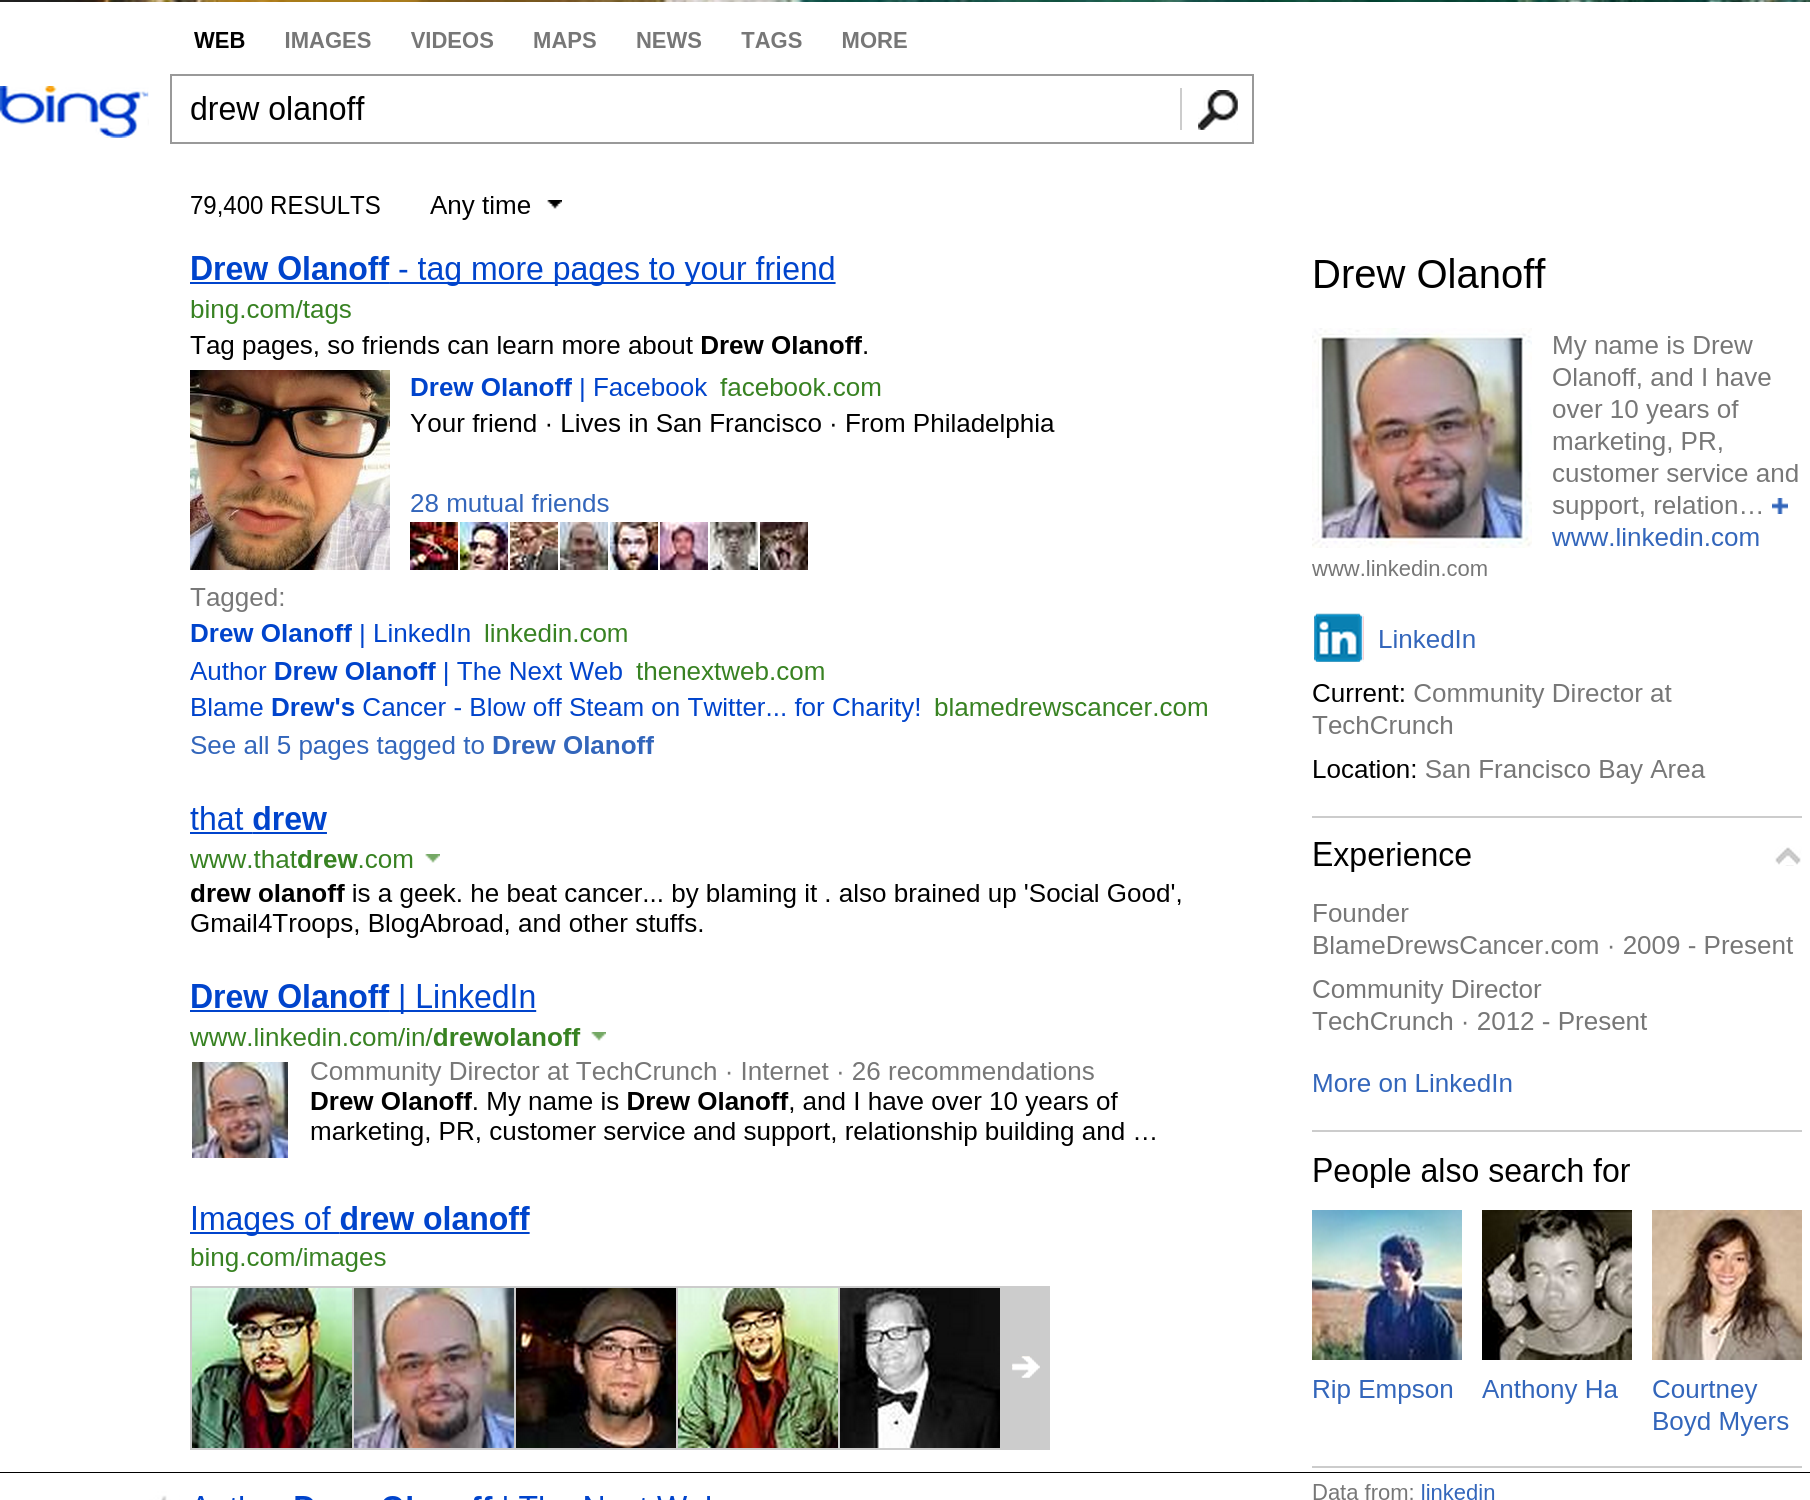Click the search magnifier icon
This screenshot has height=1500, width=1810.
click(1217, 109)
